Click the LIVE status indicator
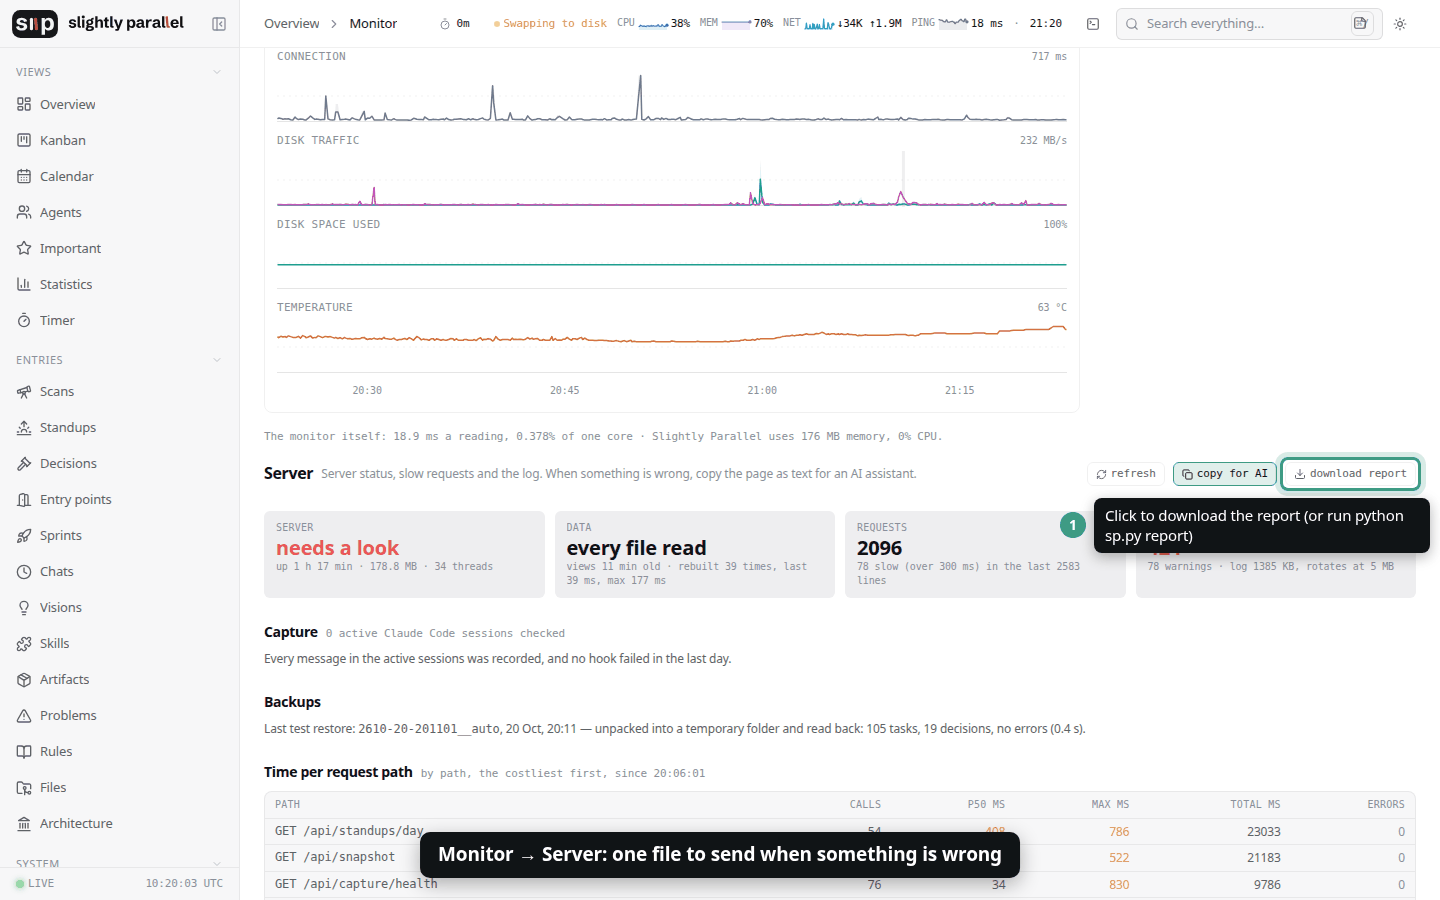Screen dimensions: 1440x900 tap(35, 883)
